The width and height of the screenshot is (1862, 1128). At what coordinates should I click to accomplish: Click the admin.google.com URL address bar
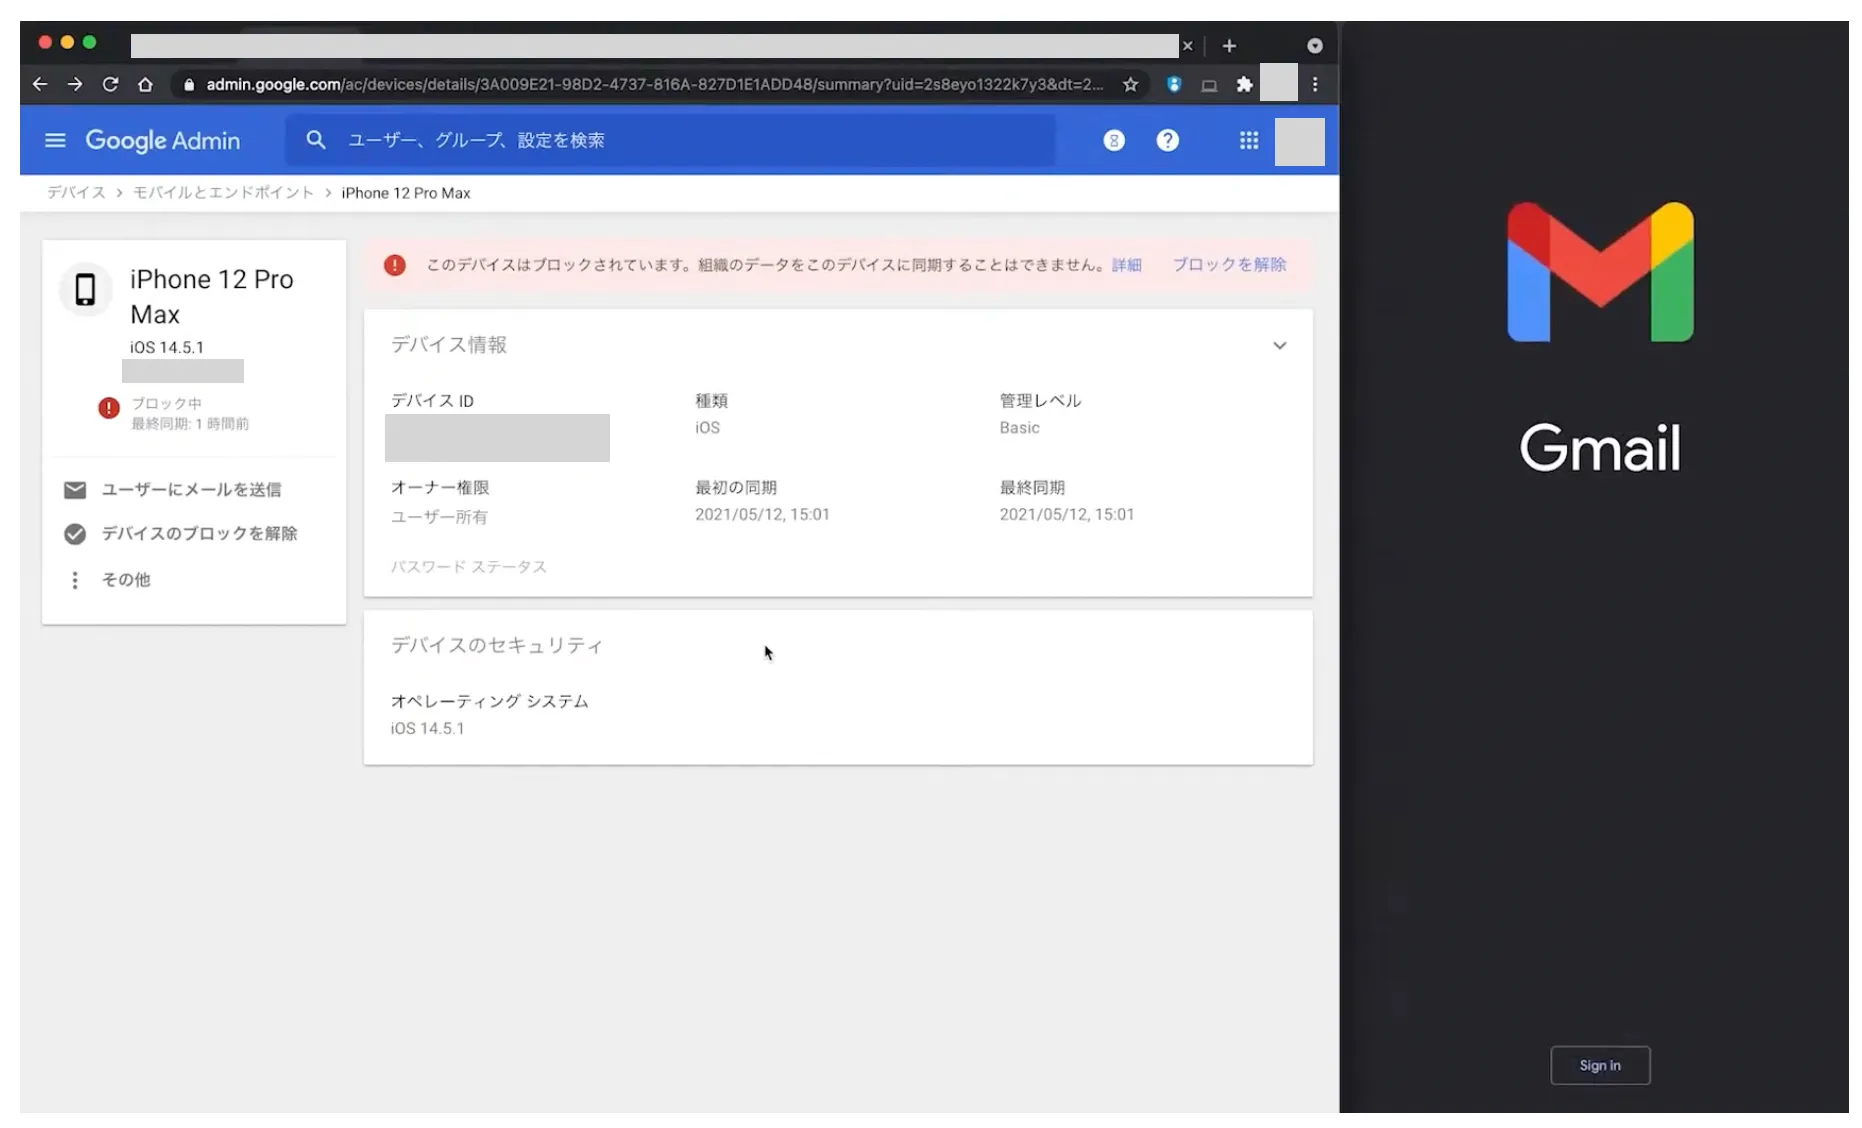click(x=655, y=84)
